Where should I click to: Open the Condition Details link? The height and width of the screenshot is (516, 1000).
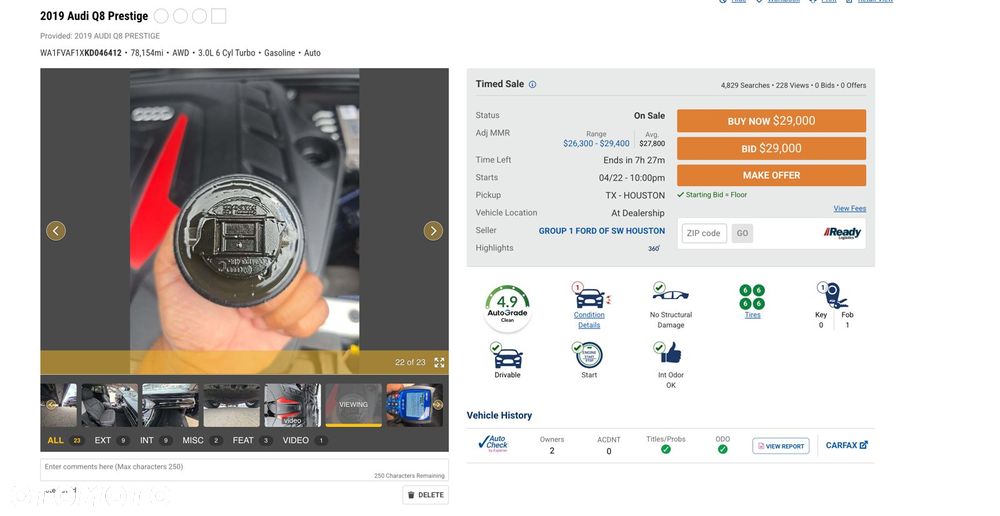(x=589, y=320)
